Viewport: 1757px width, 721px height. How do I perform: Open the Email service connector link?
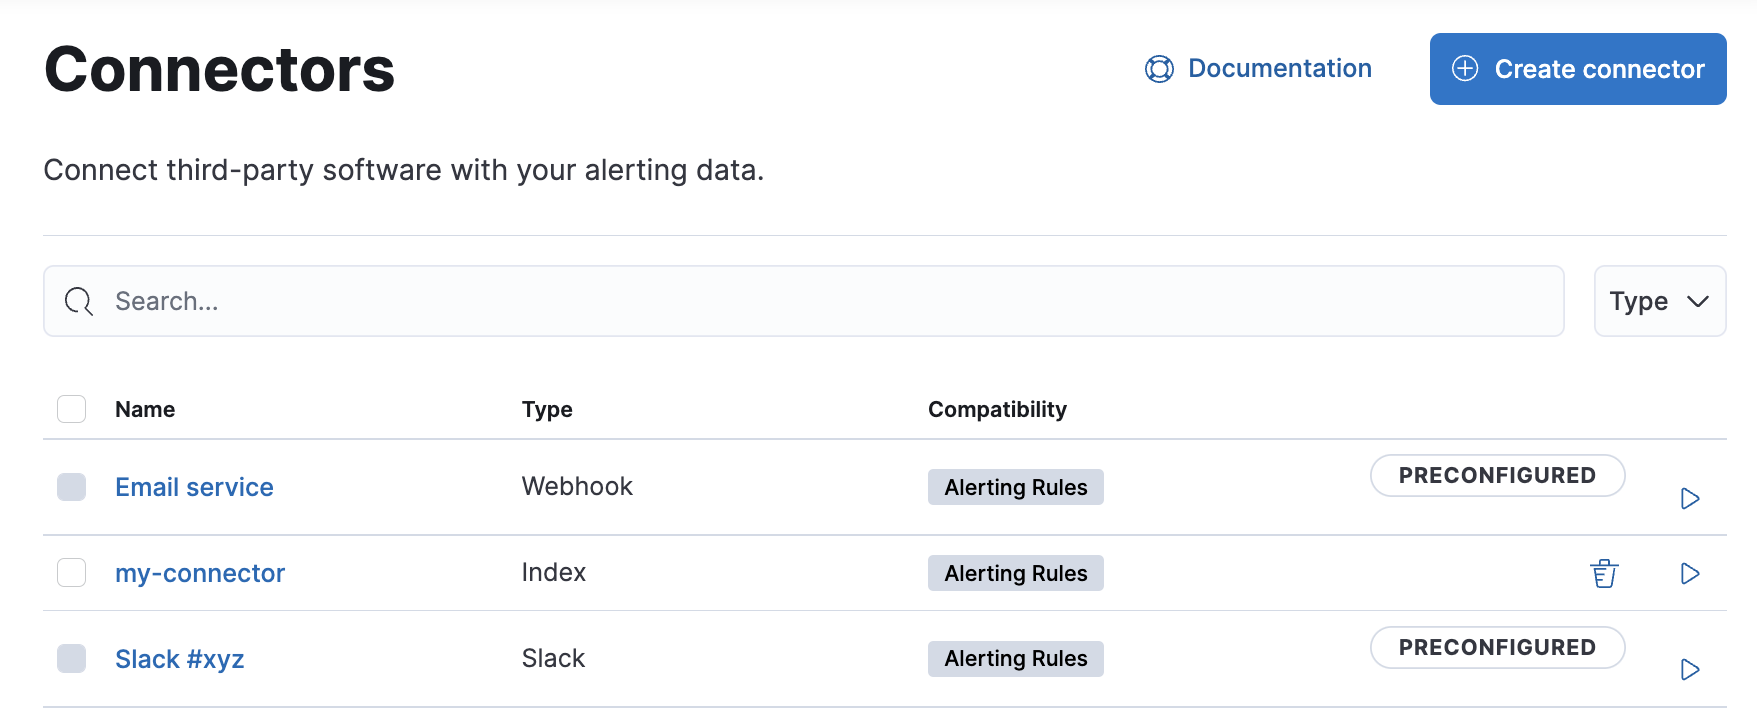194,487
